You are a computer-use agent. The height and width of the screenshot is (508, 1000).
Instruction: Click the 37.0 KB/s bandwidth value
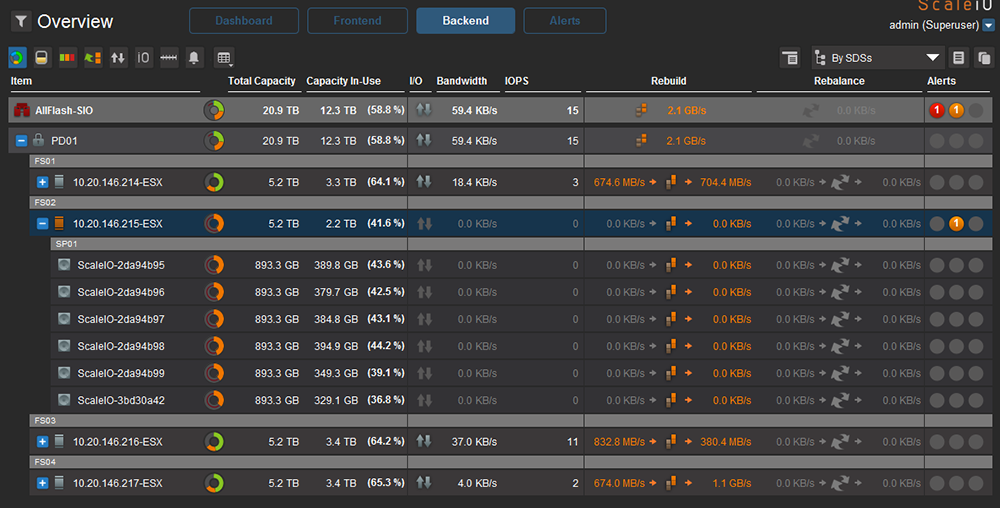pos(474,442)
